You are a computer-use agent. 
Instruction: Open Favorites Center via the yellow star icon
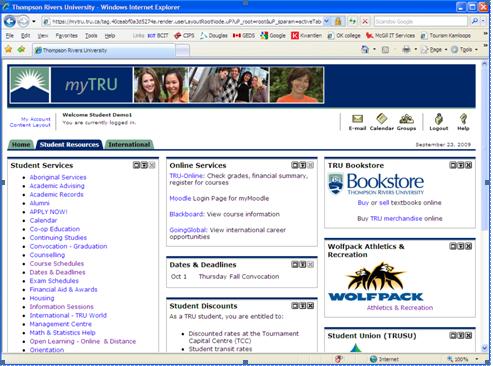point(8,50)
